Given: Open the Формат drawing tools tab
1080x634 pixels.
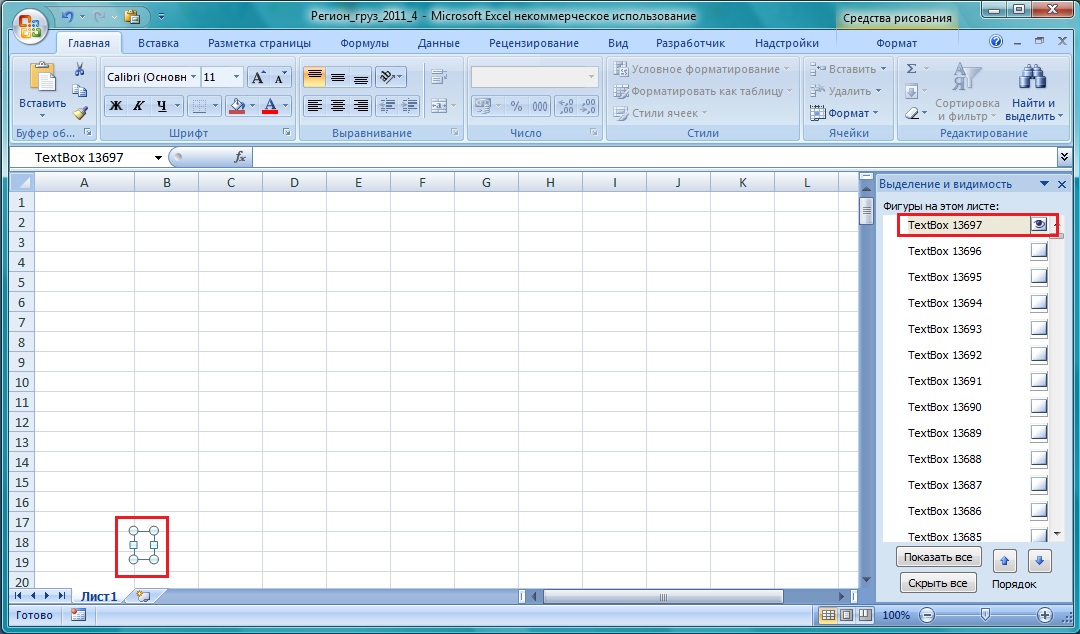Looking at the screenshot, I should 896,43.
